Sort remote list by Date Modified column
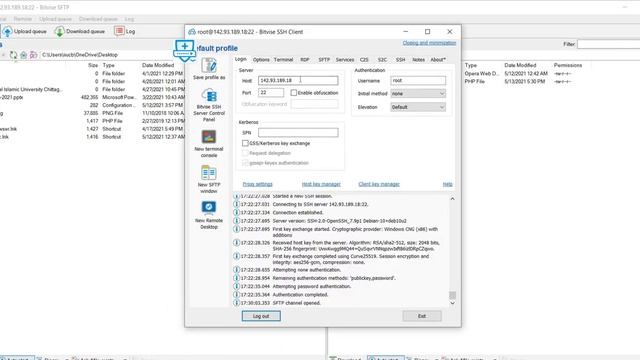 520,65
